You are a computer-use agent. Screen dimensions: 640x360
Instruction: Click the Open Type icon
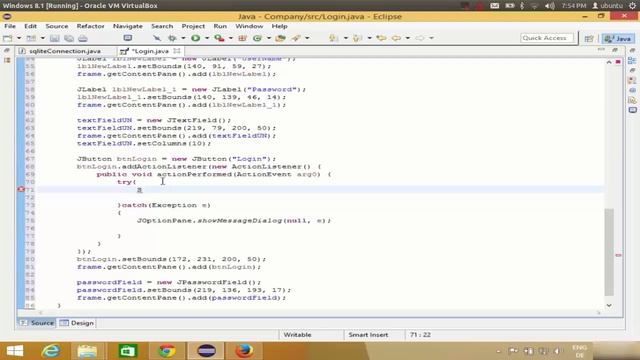[280, 38]
